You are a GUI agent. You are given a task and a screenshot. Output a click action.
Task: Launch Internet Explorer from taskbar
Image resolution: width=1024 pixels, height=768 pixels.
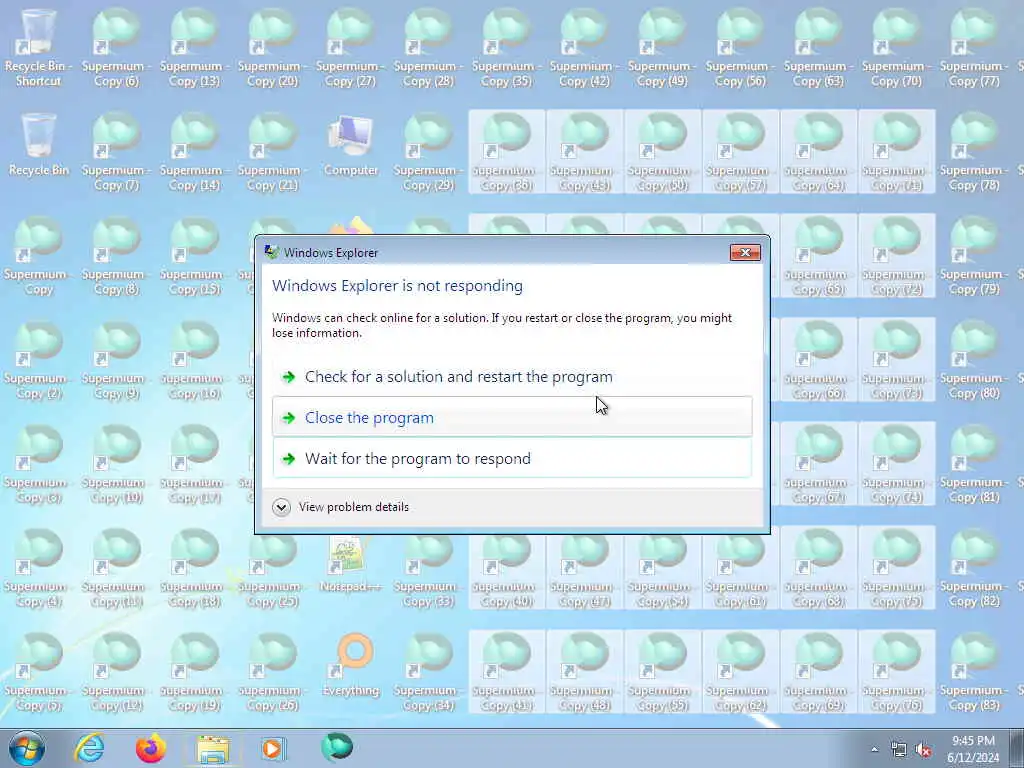pyautogui.click(x=89, y=748)
